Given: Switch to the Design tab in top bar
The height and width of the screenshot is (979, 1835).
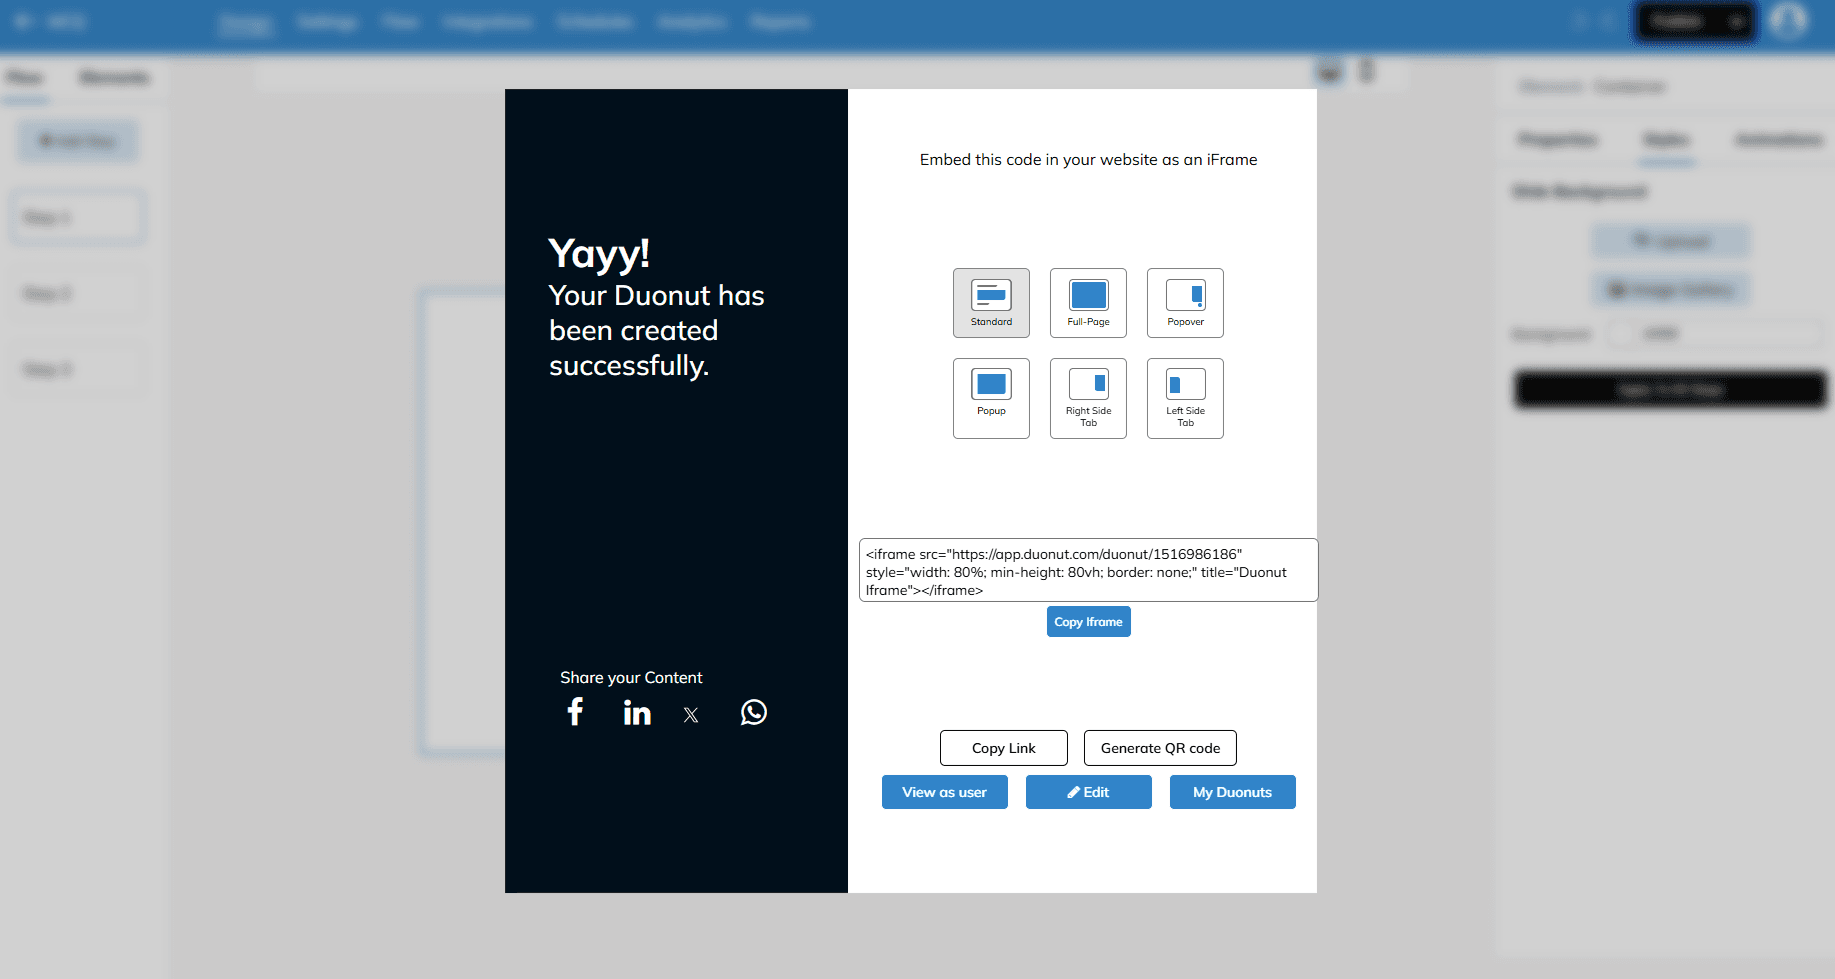Looking at the screenshot, I should (245, 22).
